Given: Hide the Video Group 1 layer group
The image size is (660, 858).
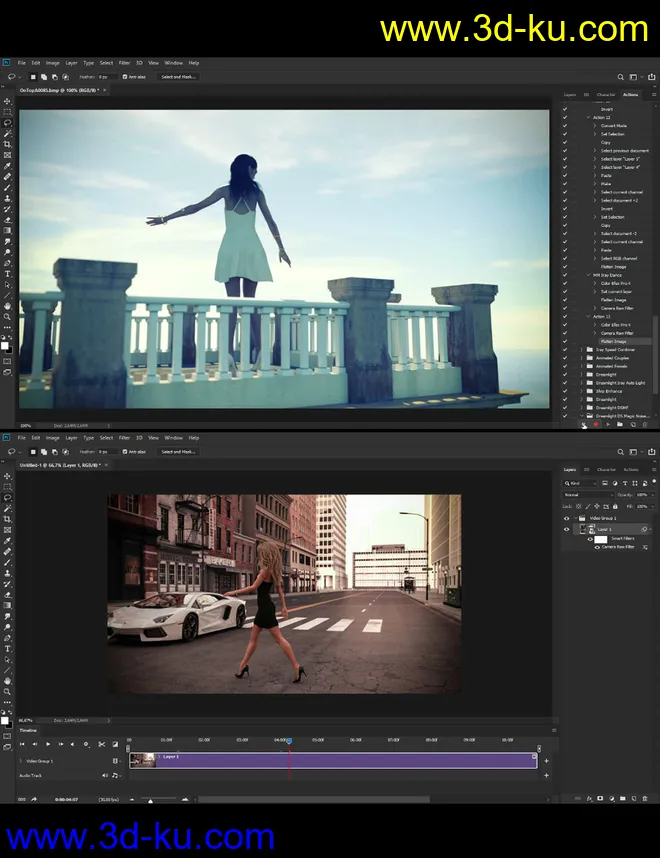Looking at the screenshot, I should [566, 518].
